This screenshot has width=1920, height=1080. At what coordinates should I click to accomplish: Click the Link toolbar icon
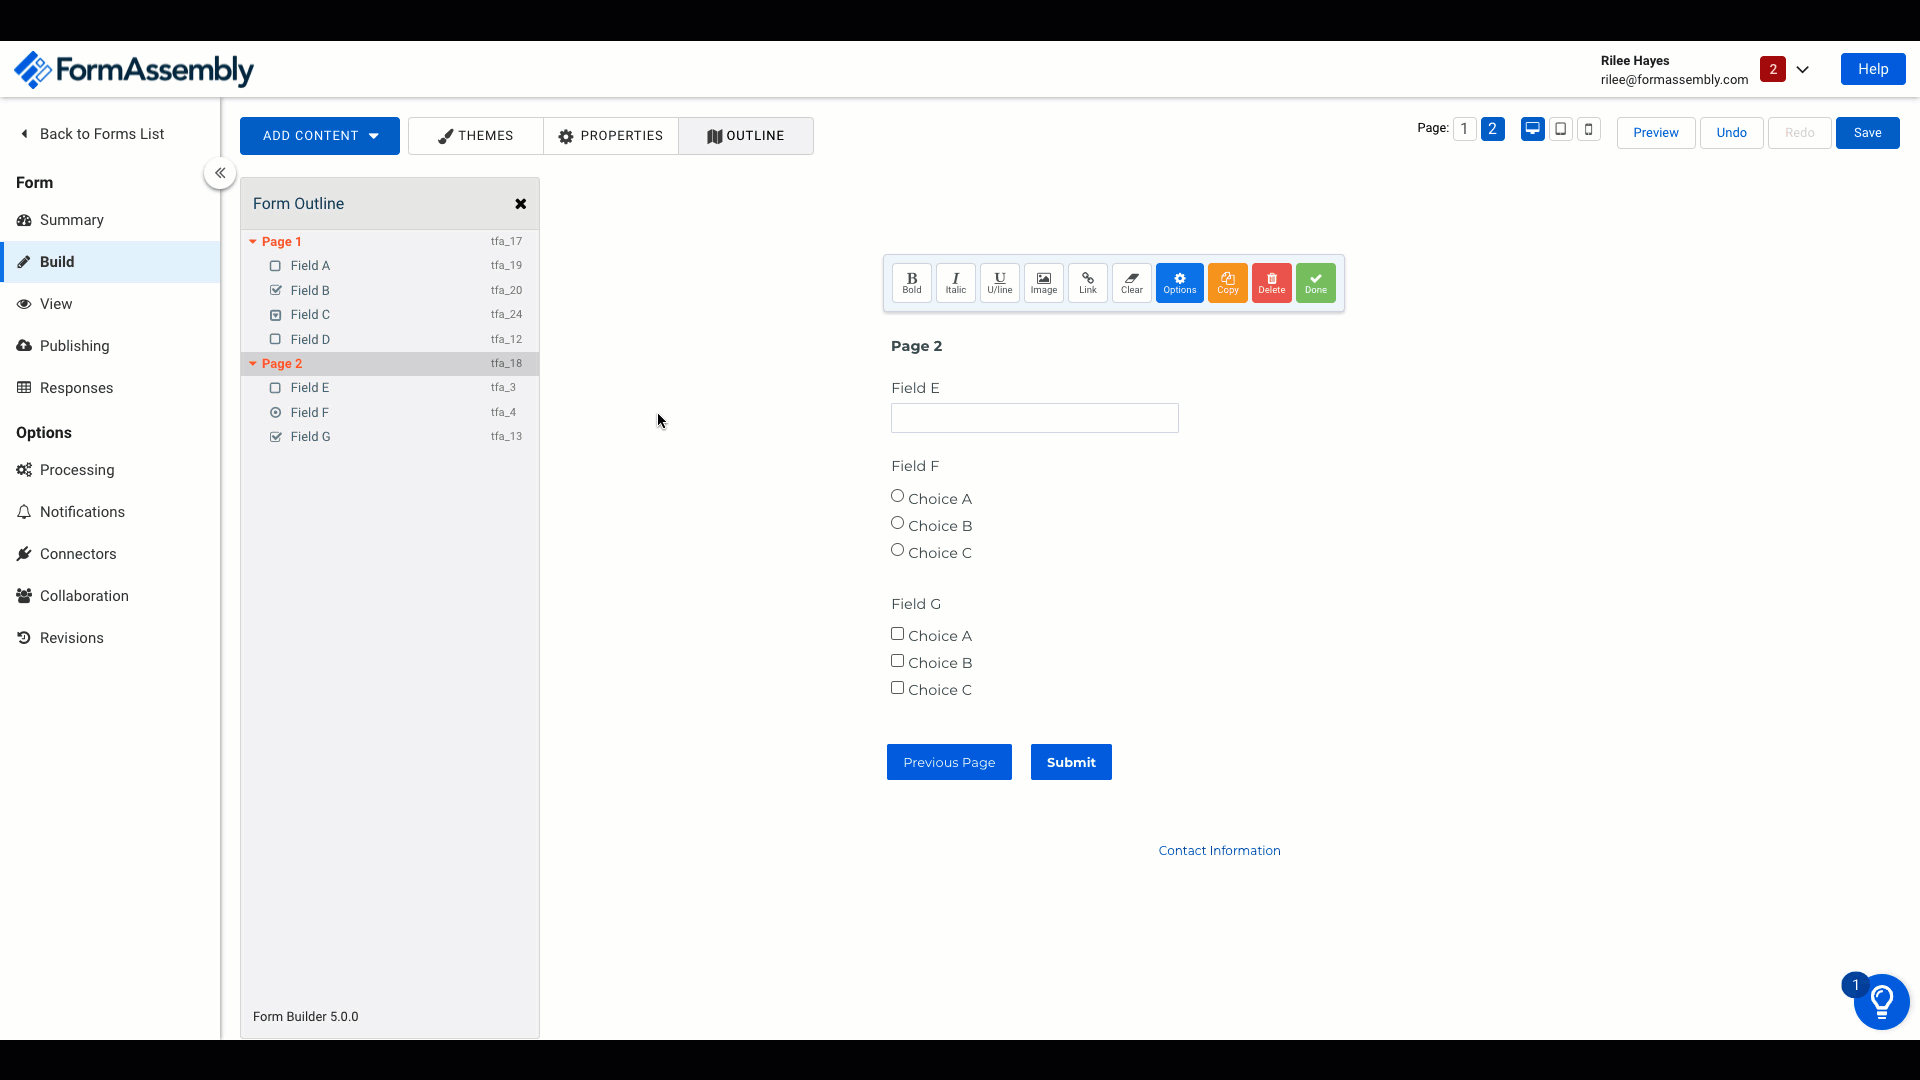click(1087, 283)
